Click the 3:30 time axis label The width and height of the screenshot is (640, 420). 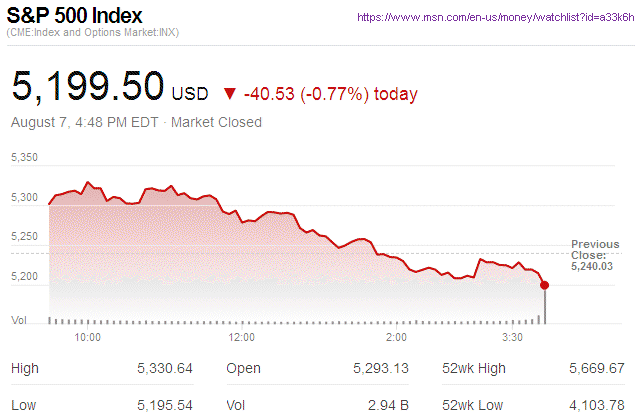pyautogui.click(x=512, y=338)
